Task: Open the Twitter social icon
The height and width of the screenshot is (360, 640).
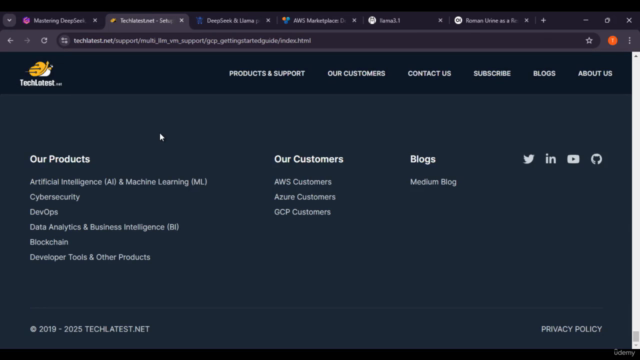Action: [529, 159]
